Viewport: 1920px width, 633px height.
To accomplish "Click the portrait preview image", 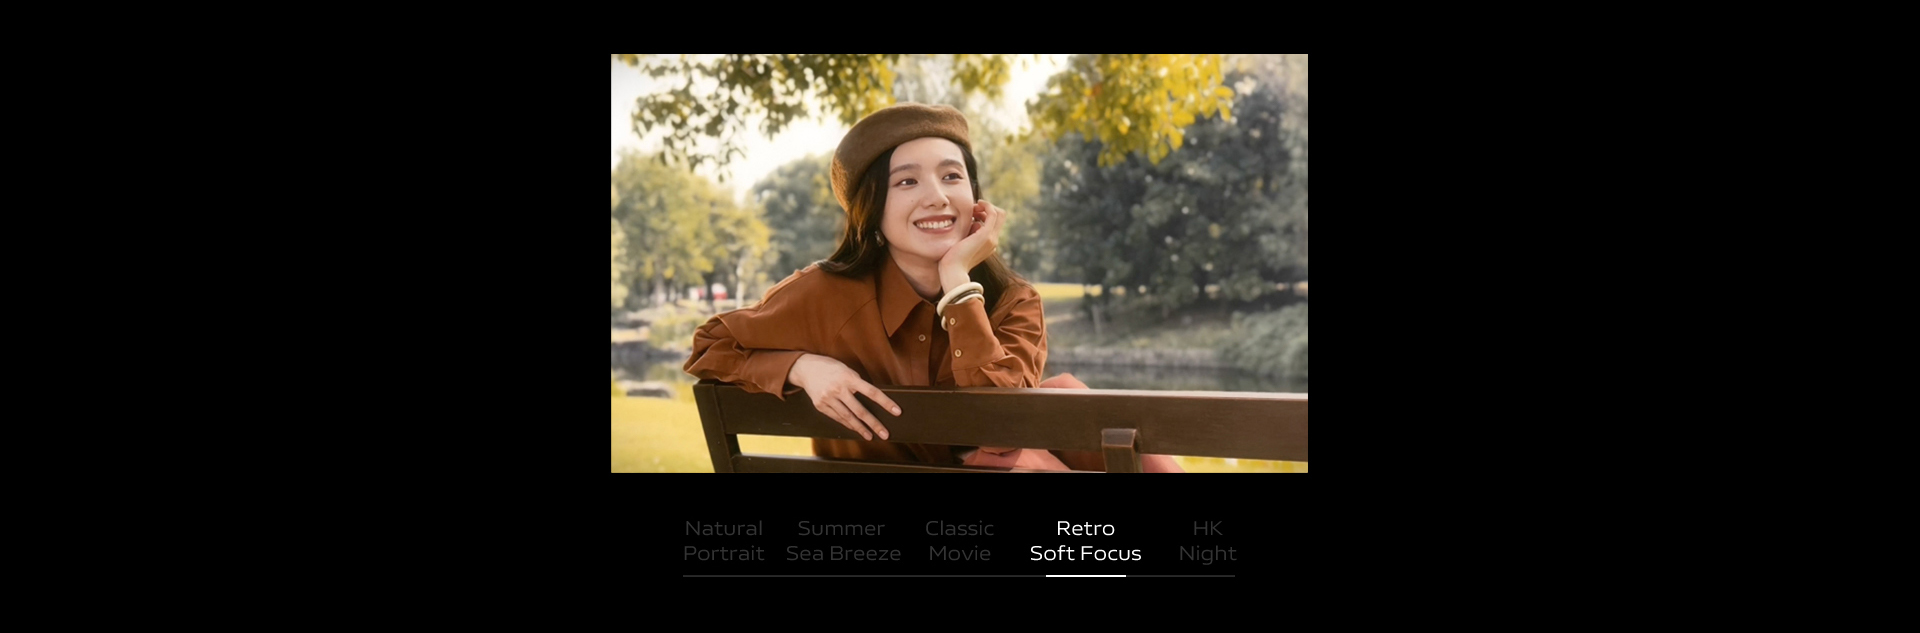I will (x=959, y=263).
